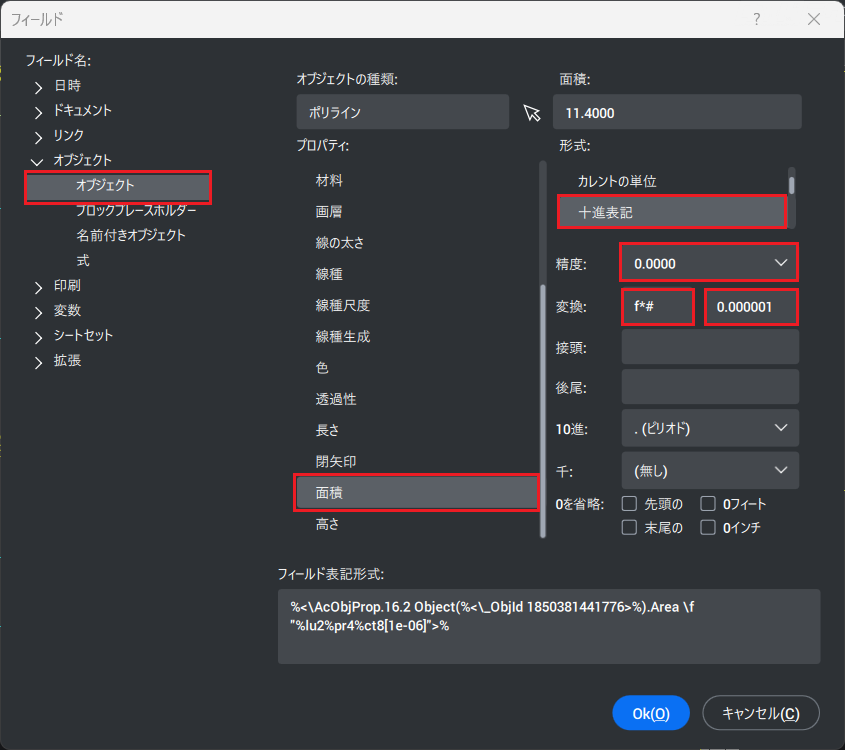
Task: Choose 十進表記 in the format list
Action: [x=671, y=213]
